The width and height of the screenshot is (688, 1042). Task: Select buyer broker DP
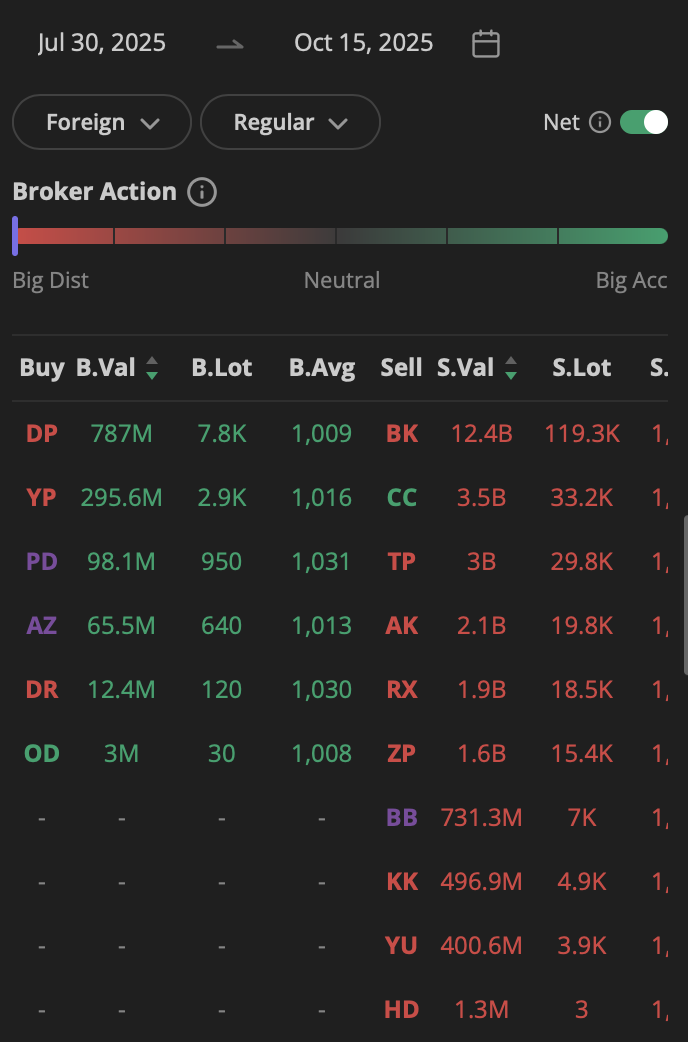point(42,433)
